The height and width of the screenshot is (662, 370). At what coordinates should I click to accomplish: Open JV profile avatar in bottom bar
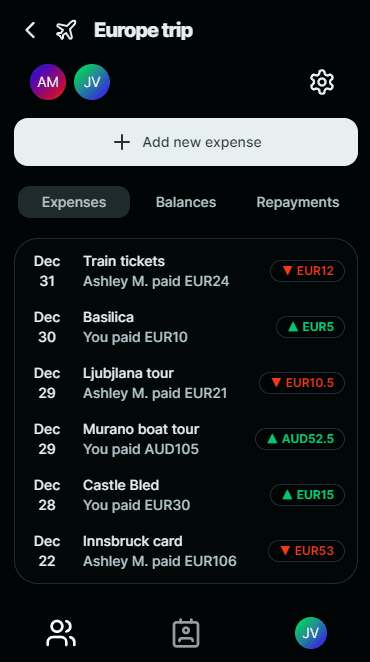pos(311,633)
